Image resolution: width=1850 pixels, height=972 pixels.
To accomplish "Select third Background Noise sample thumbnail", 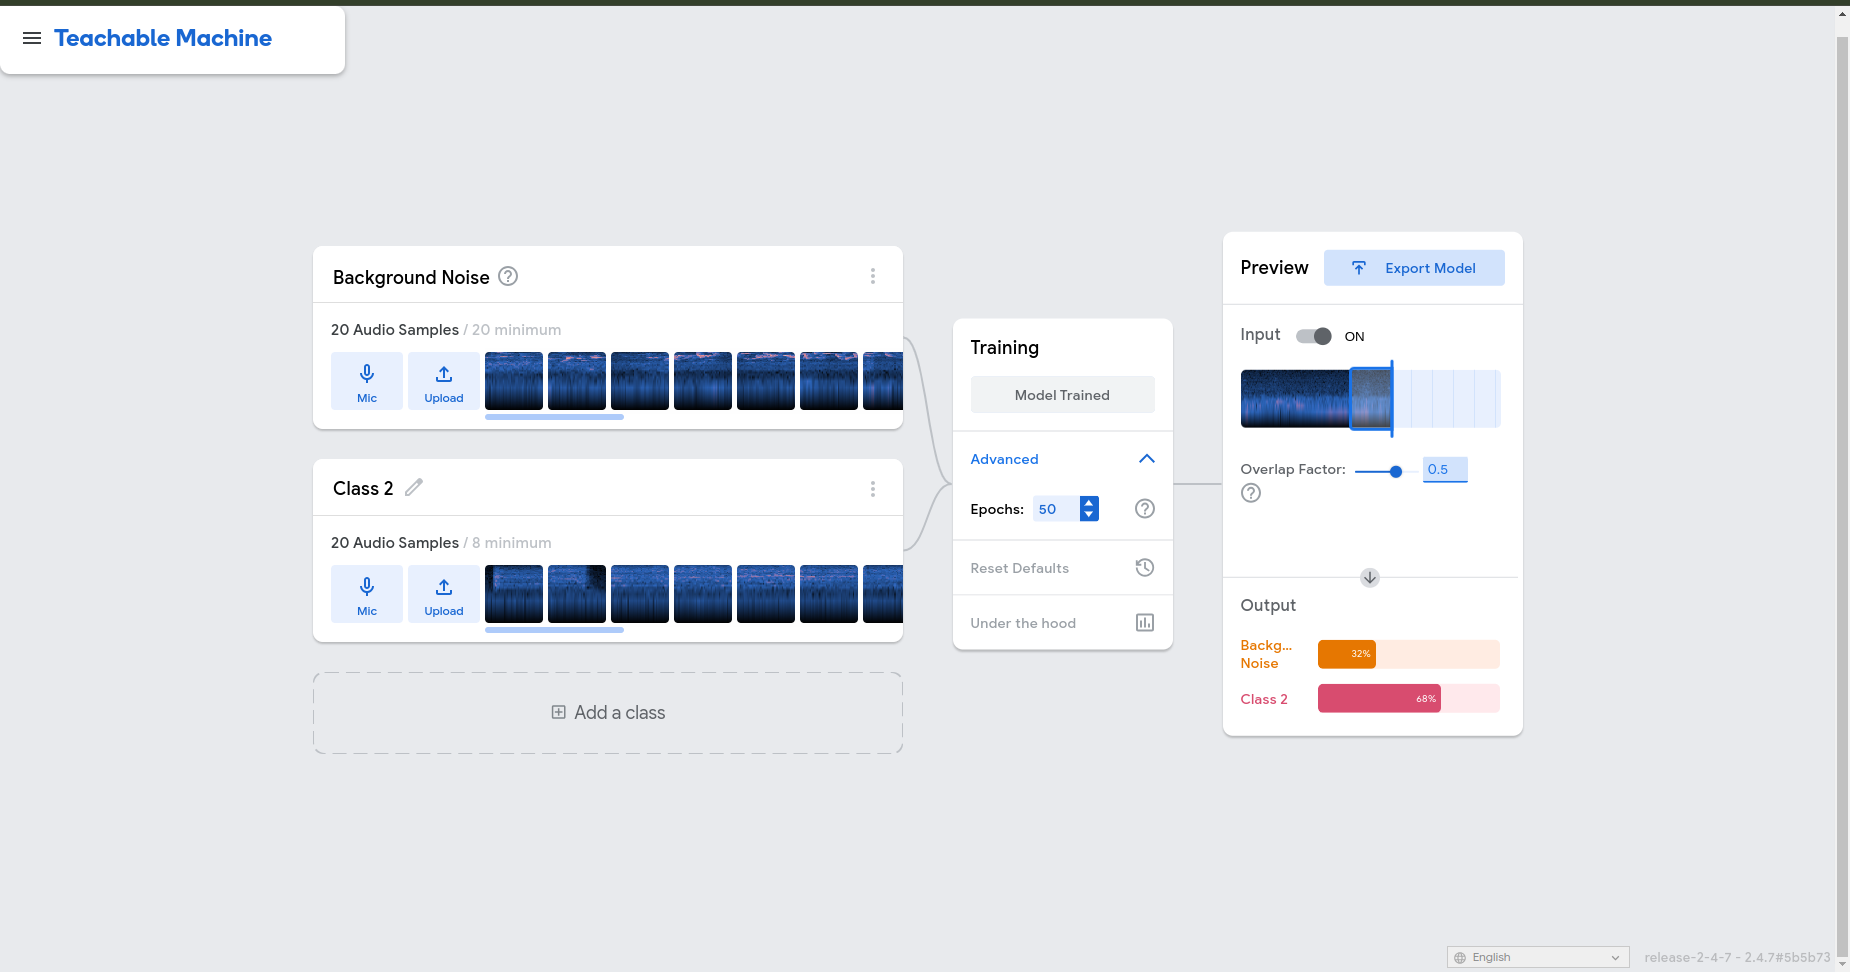I will pyautogui.click(x=640, y=381).
